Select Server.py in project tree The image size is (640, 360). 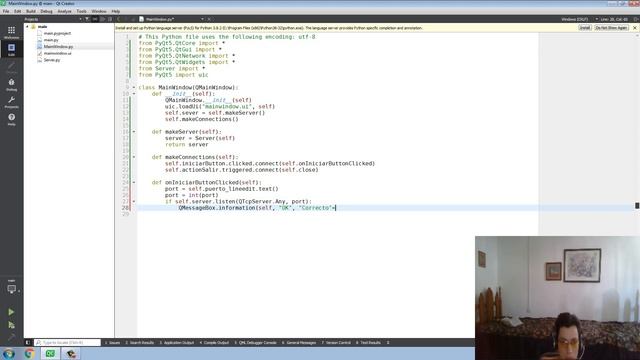coord(52,60)
